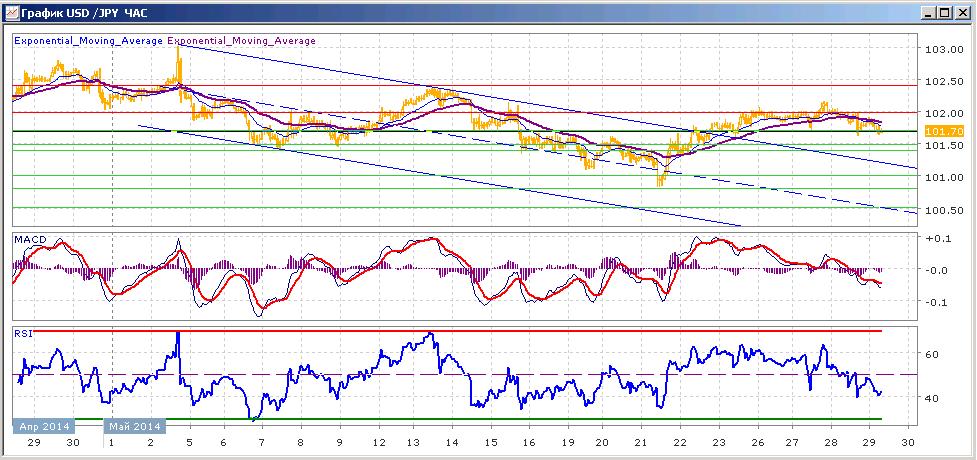The width and height of the screenshot is (977, 460).
Task: Click the +0.1 value on MACD axis
Action: (939, 239)
